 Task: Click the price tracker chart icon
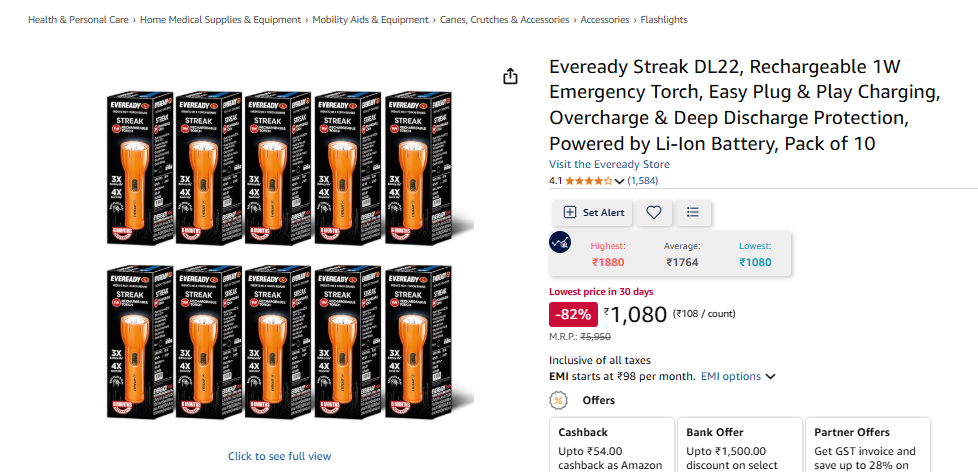click(561, 242)
